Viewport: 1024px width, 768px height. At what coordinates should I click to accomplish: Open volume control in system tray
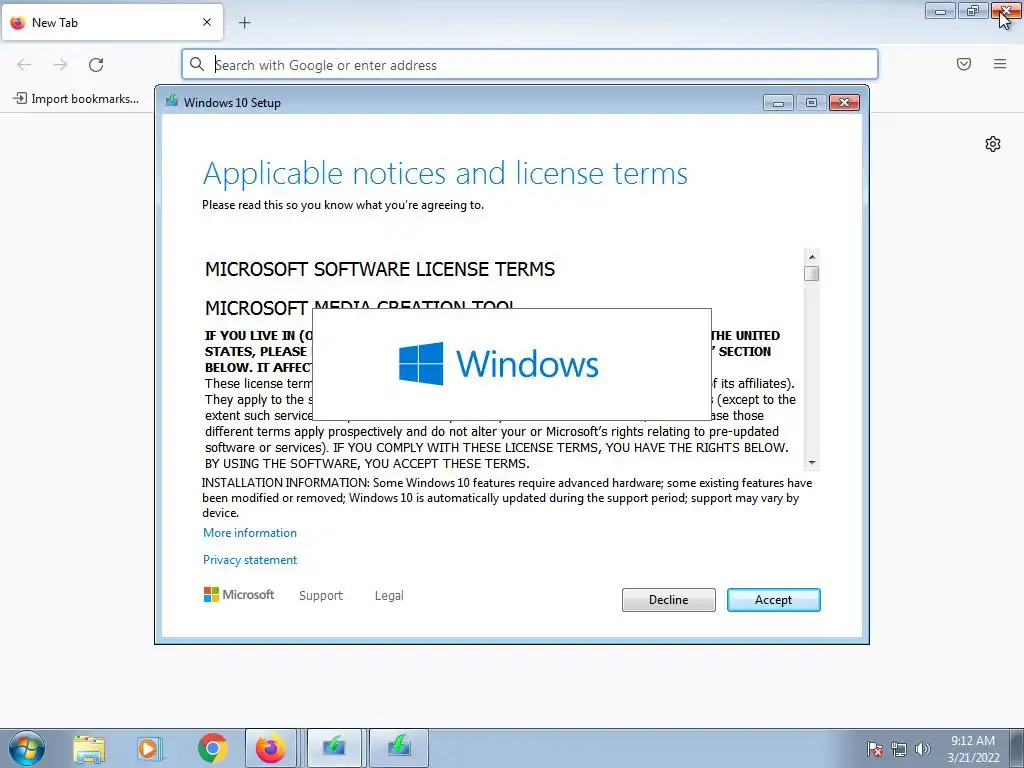(923, 749)
